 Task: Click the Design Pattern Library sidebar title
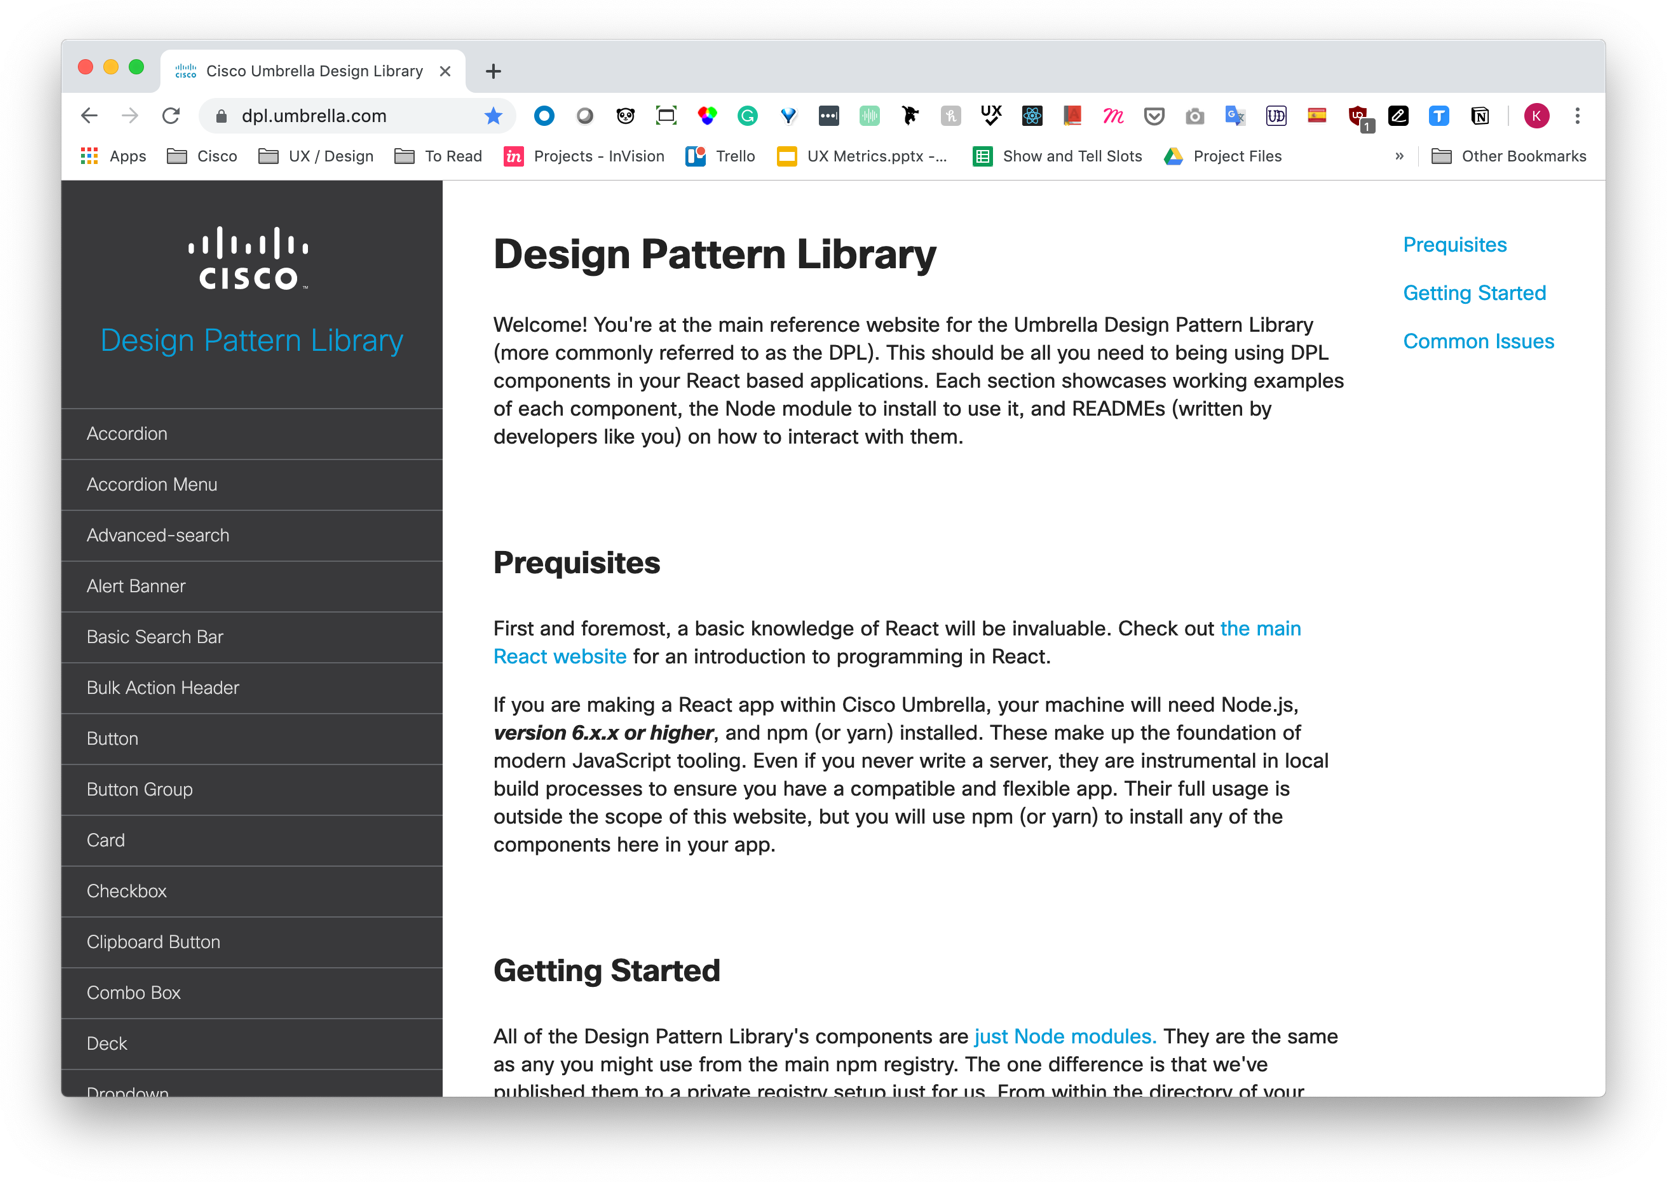[252, 340]
